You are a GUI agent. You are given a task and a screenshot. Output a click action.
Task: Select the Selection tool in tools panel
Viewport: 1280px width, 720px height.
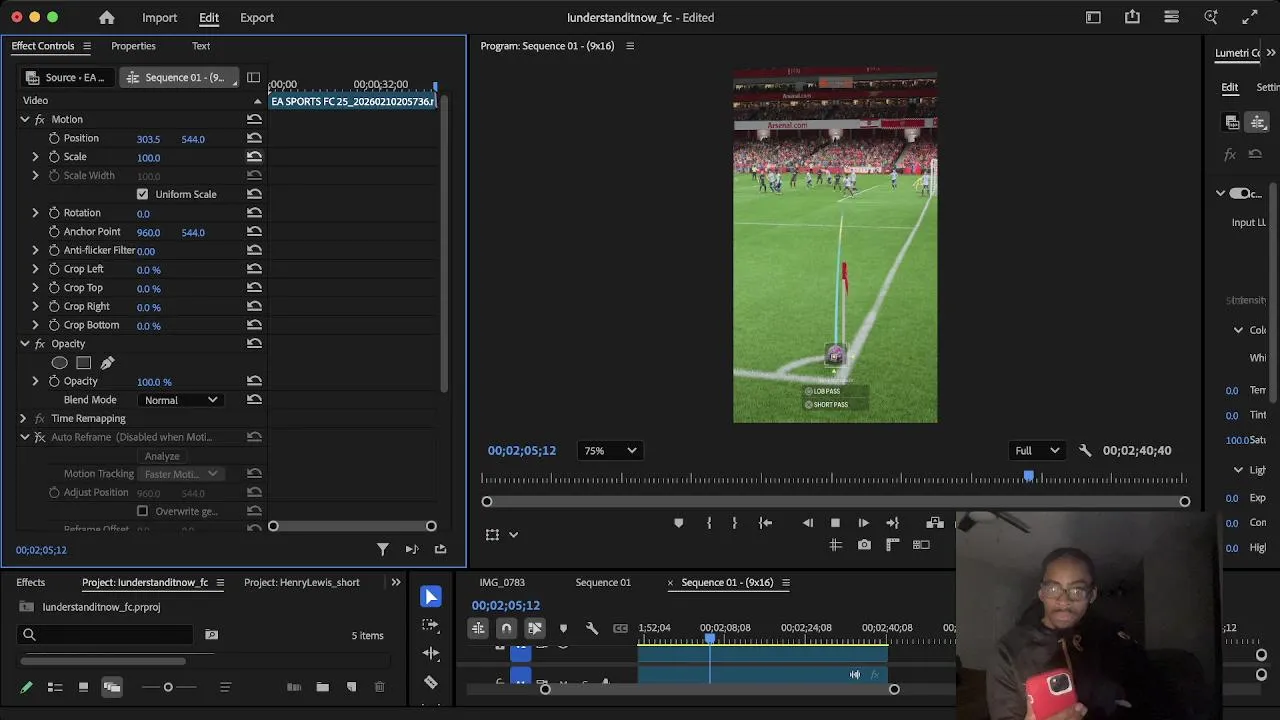pyautogui.click(x=431, y=597)
